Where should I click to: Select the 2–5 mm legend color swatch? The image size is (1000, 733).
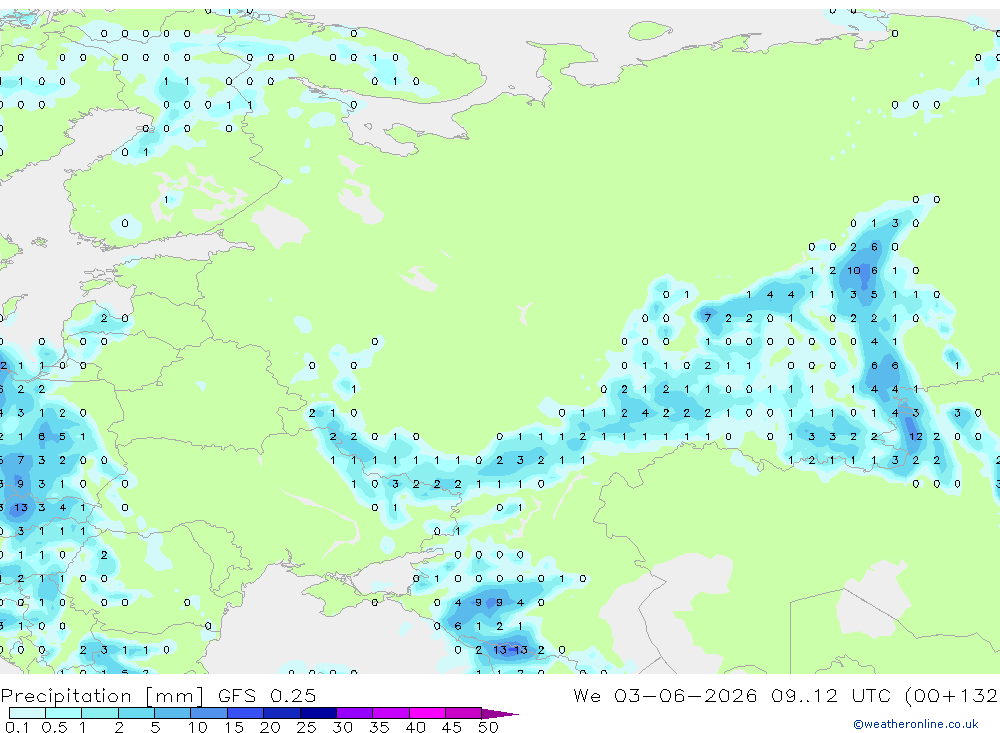(136, 713)
